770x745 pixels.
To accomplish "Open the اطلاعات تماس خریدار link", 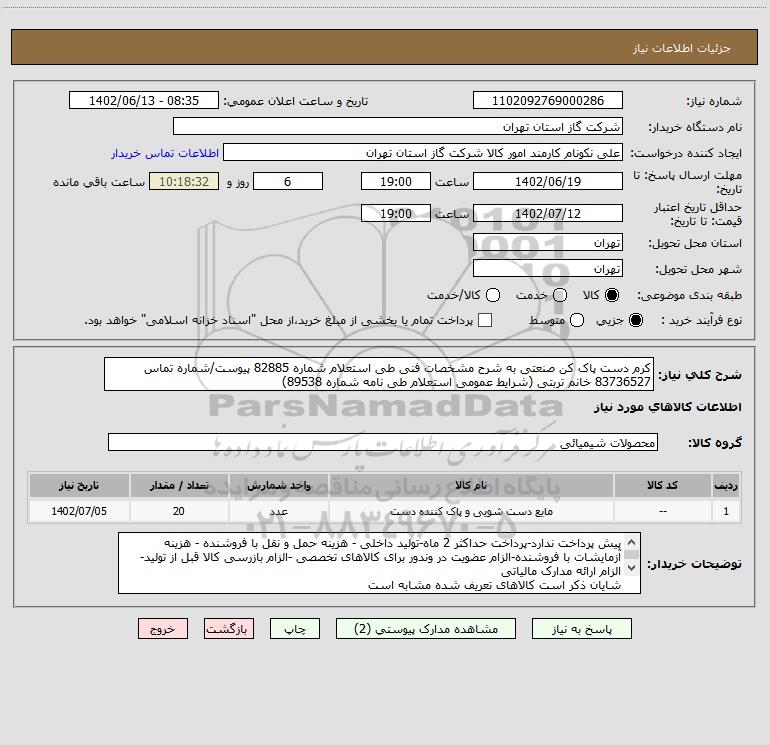I will point(165,153).
